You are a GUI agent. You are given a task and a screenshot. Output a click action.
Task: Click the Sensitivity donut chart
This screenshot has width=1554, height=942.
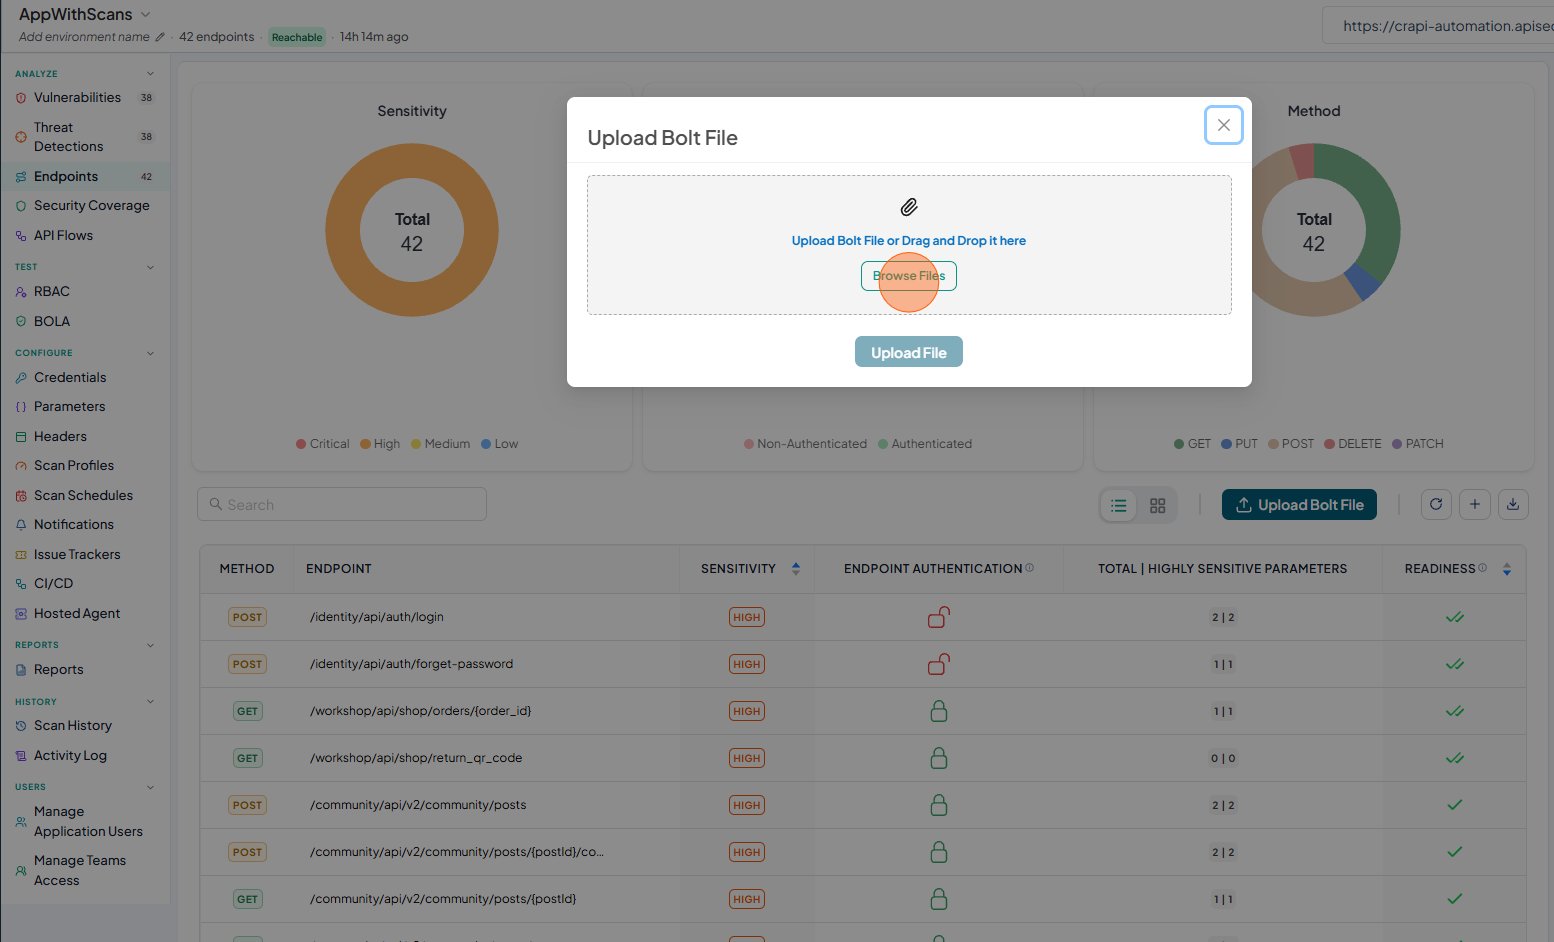coord(412,230)
